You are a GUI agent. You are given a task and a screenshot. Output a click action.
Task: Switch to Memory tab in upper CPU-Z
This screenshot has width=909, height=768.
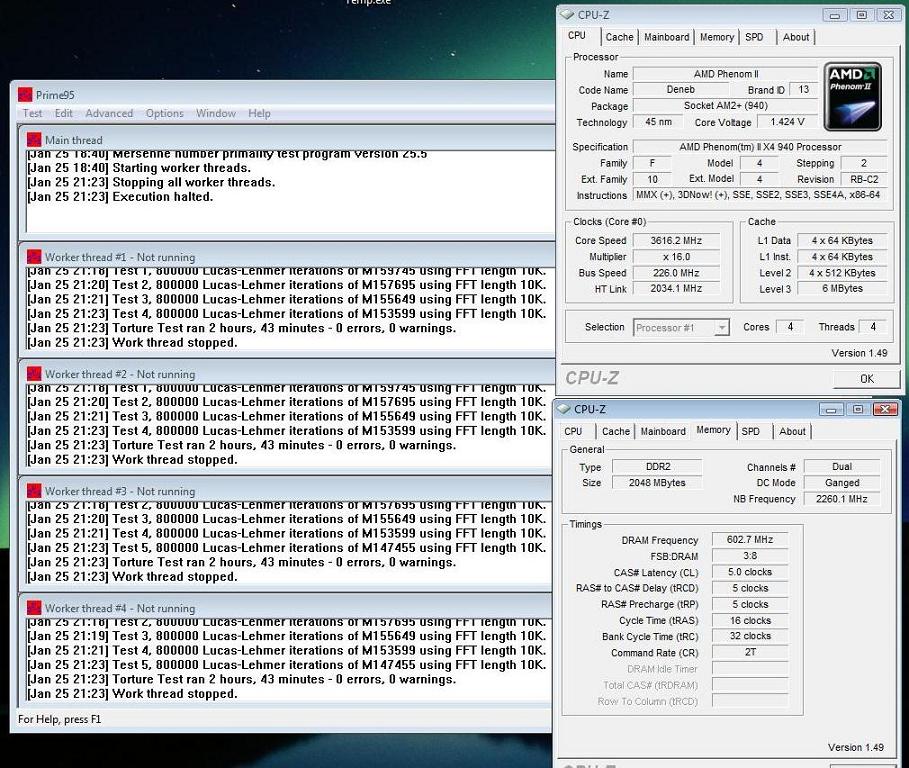(x=717, y=37)
